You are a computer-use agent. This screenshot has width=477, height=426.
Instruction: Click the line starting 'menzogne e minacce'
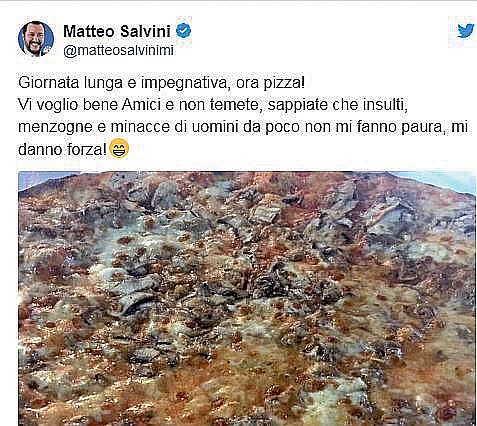pyautogui.click(x=243, y=127)
